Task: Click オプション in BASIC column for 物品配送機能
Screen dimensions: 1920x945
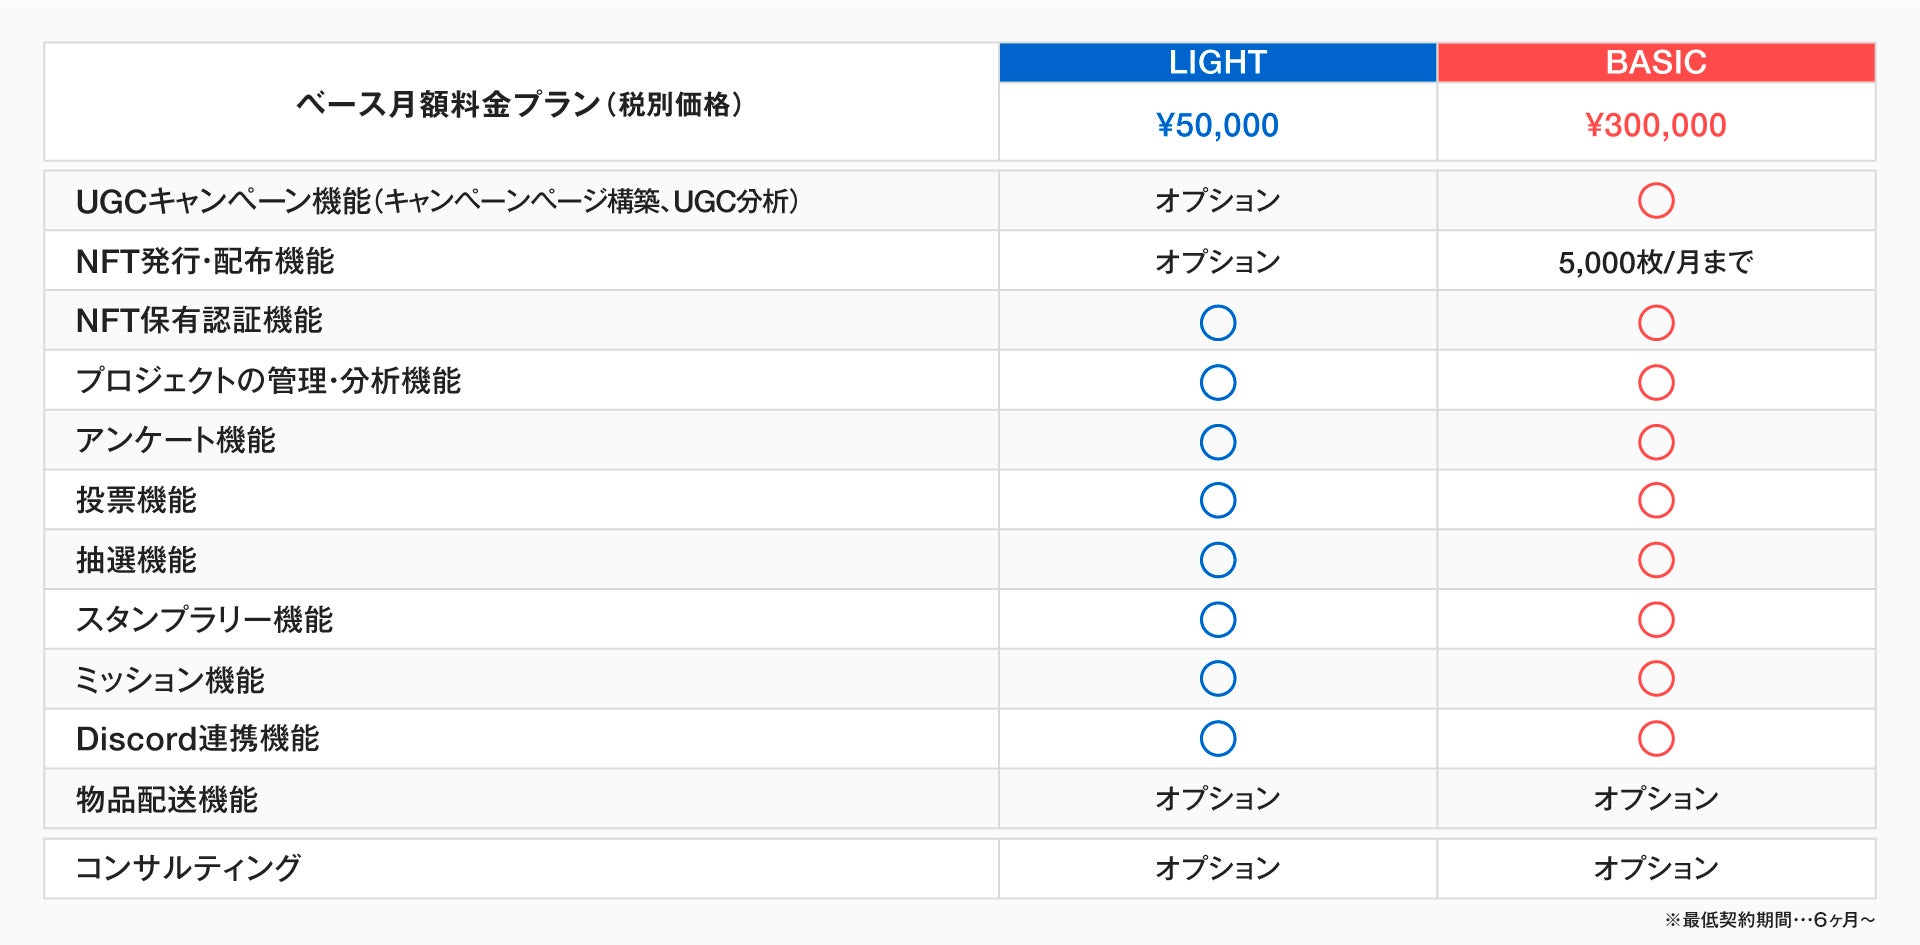Action: coord(1655,799)
